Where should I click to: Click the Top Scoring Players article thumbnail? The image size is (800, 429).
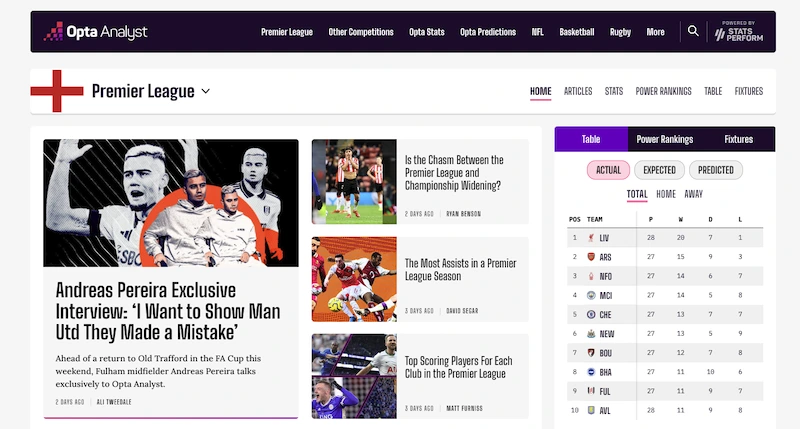pyautogui.click(x=354, y=375)
